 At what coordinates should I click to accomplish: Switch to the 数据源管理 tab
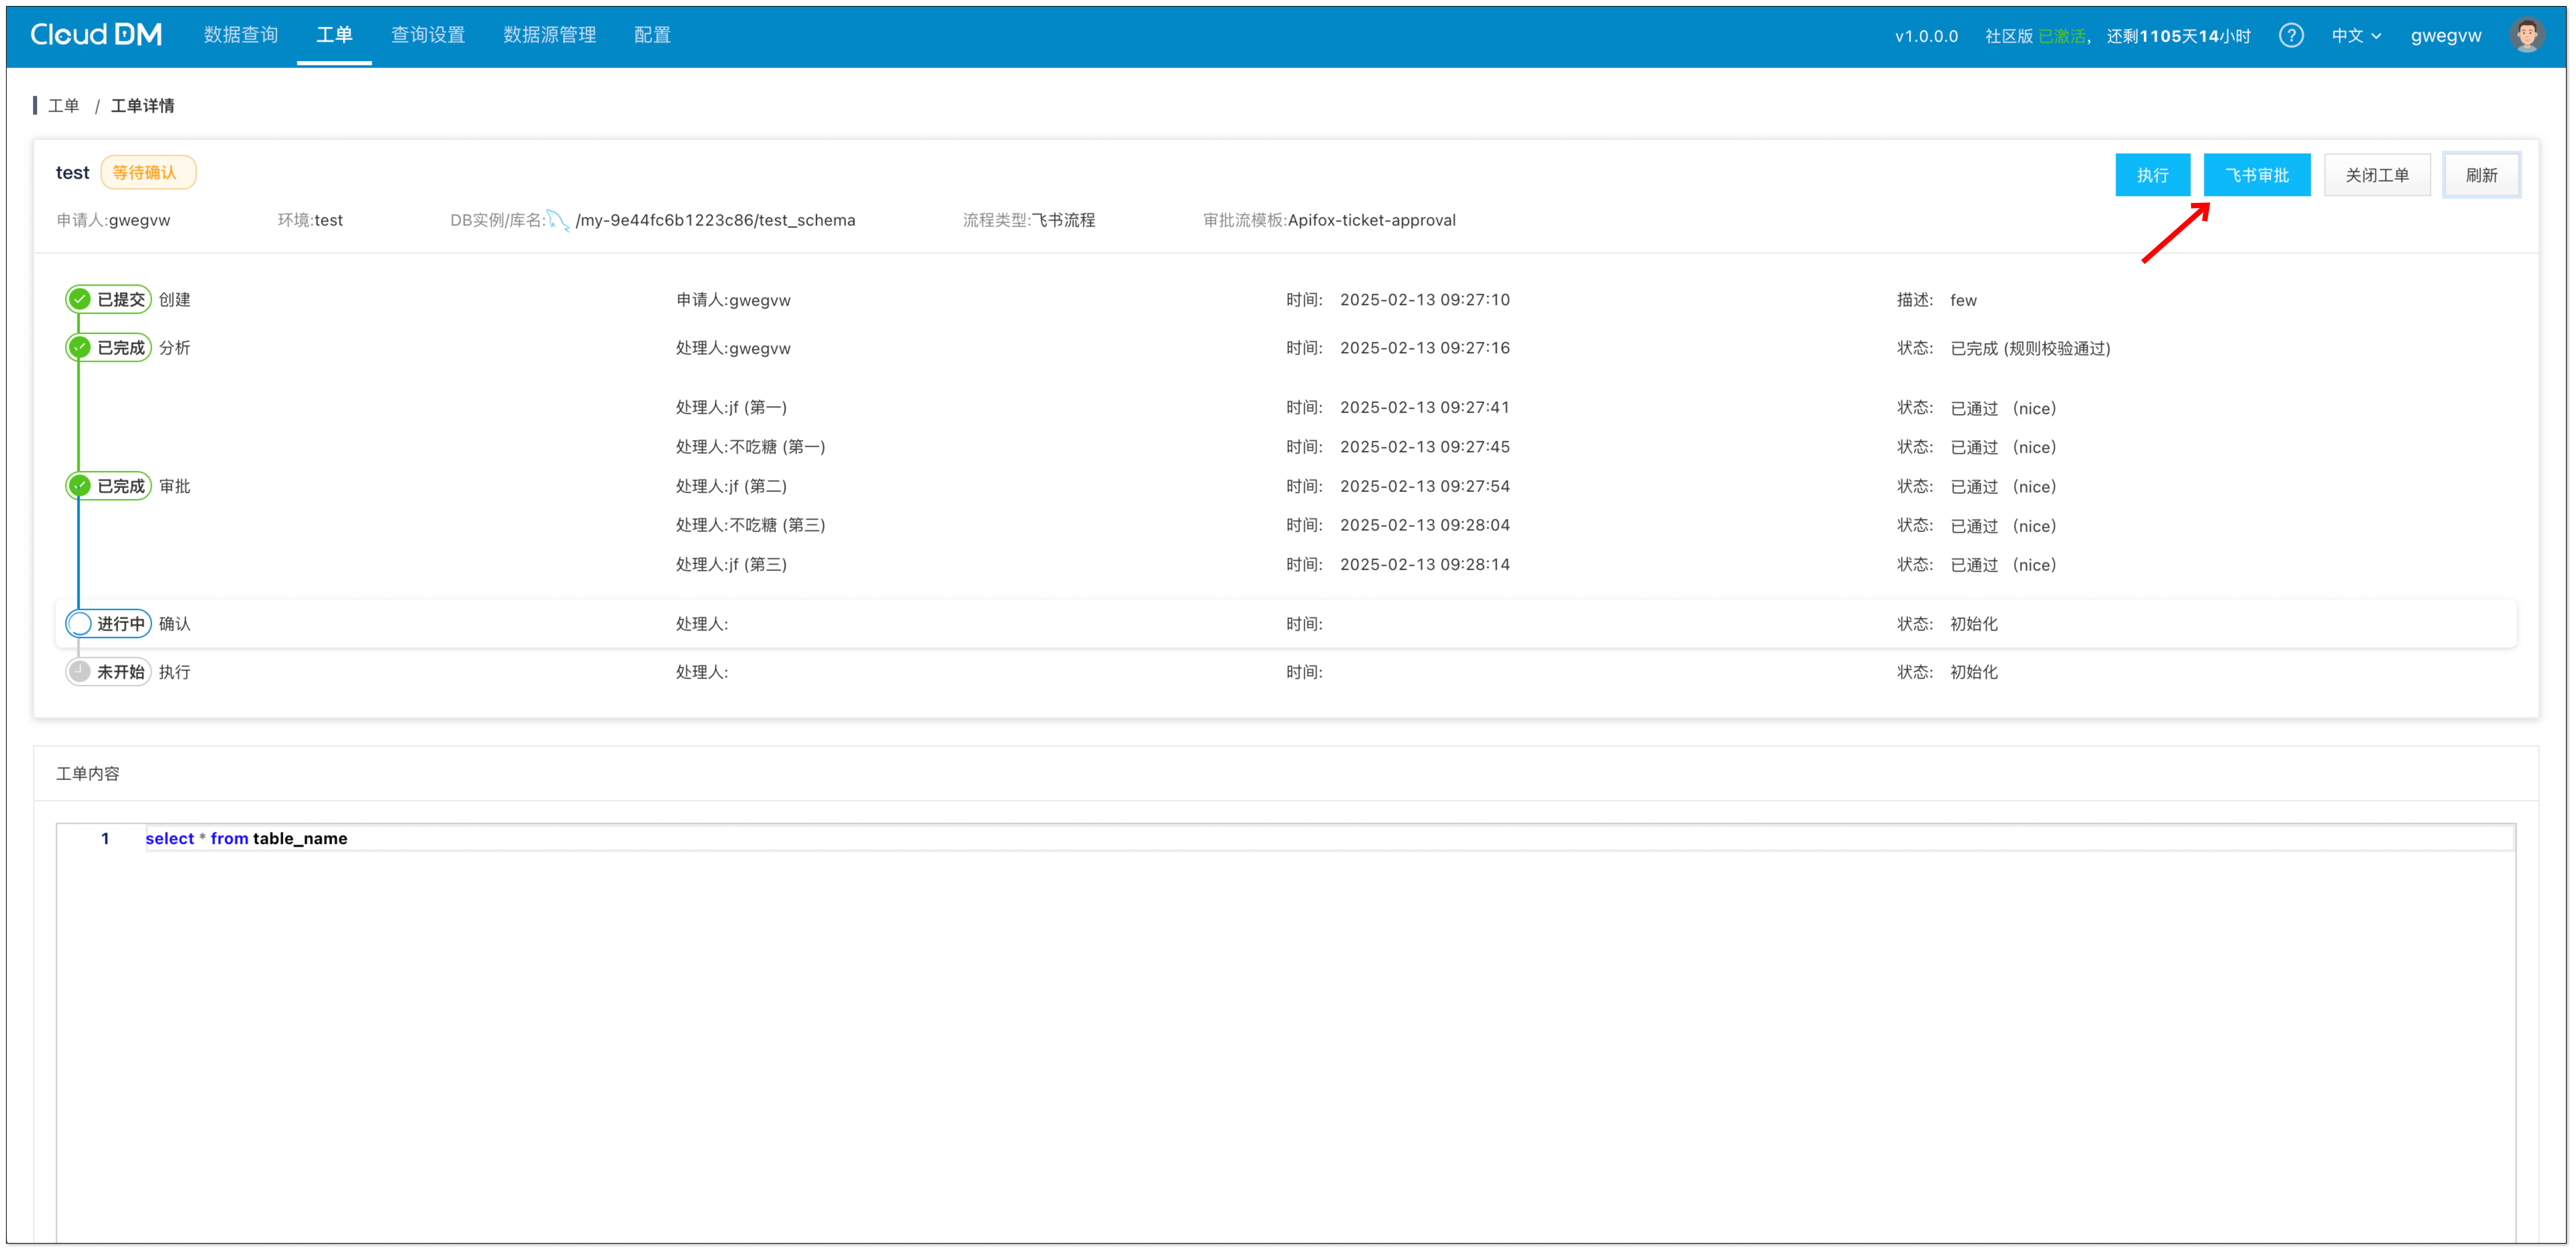[x=549, y=35]
